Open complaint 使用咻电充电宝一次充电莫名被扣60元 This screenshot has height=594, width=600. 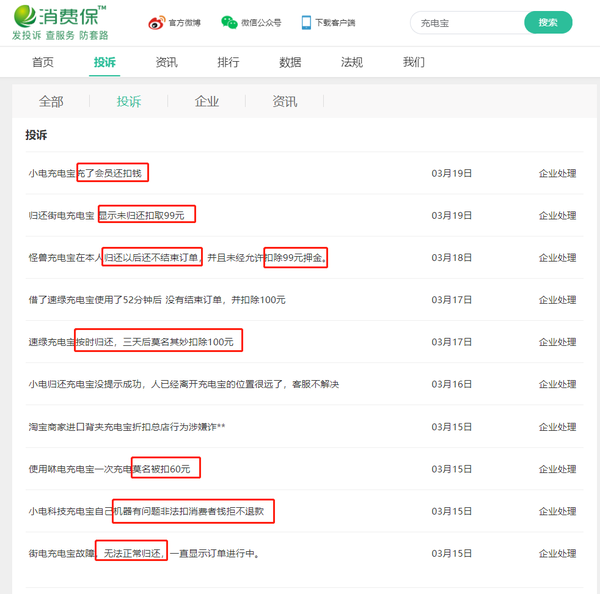point(109,469)
